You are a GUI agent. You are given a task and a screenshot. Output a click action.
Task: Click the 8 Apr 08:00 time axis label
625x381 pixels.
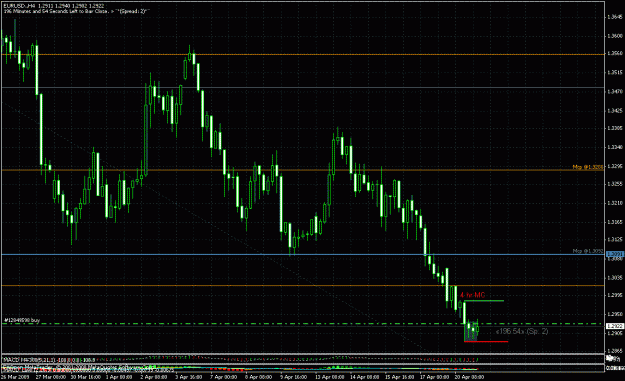[258, 377]
